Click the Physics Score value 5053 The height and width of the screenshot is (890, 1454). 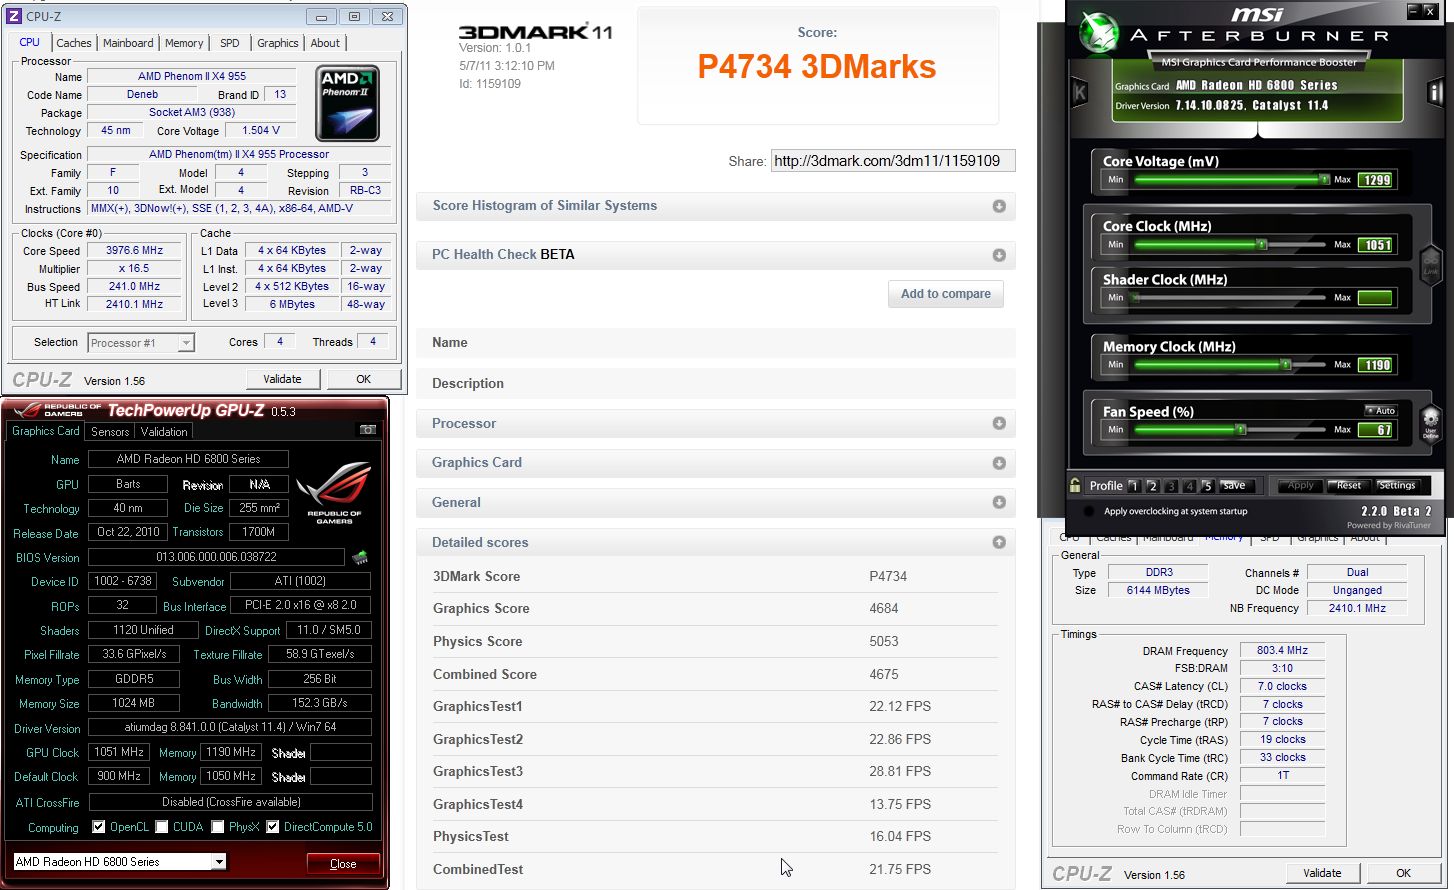(x=884, y=641)
